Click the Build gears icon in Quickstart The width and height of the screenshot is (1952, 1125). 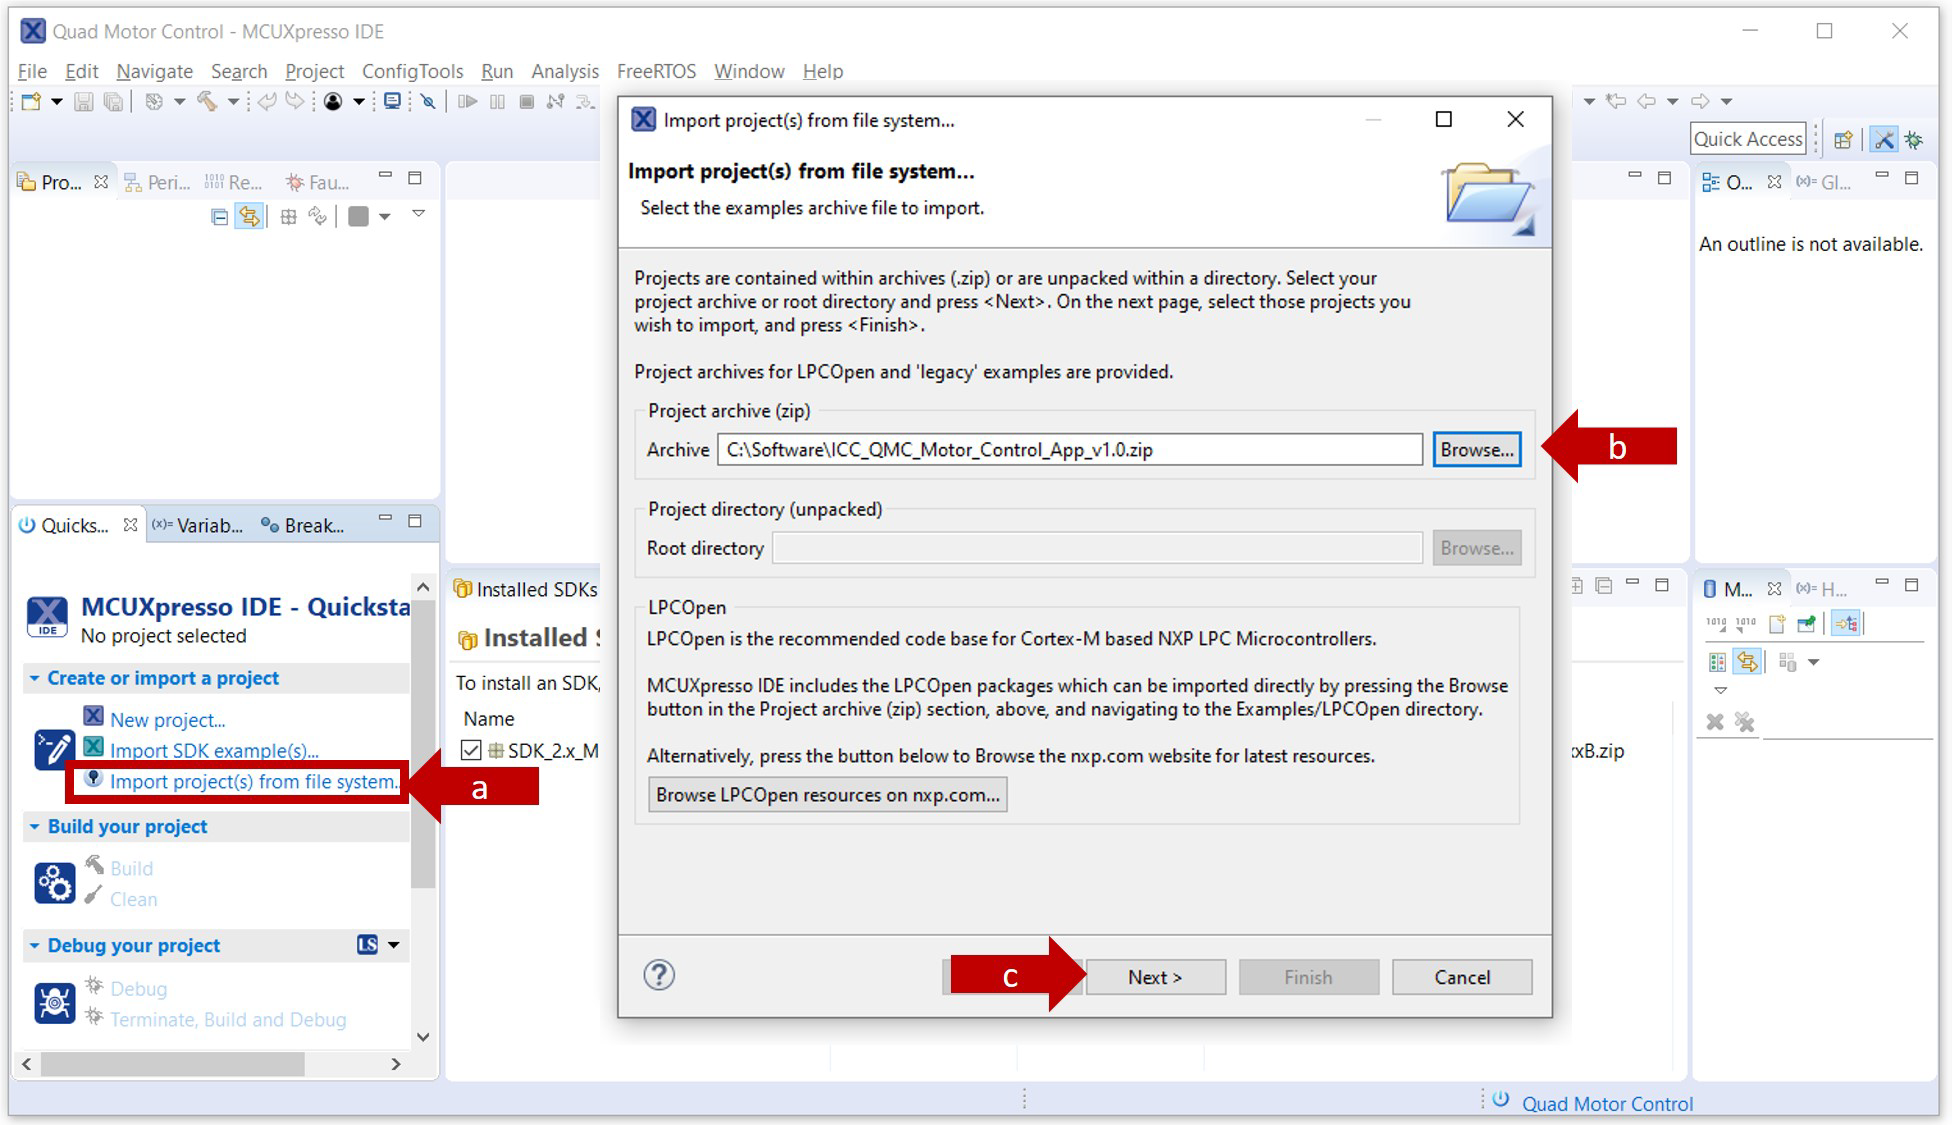click(54, 883)
